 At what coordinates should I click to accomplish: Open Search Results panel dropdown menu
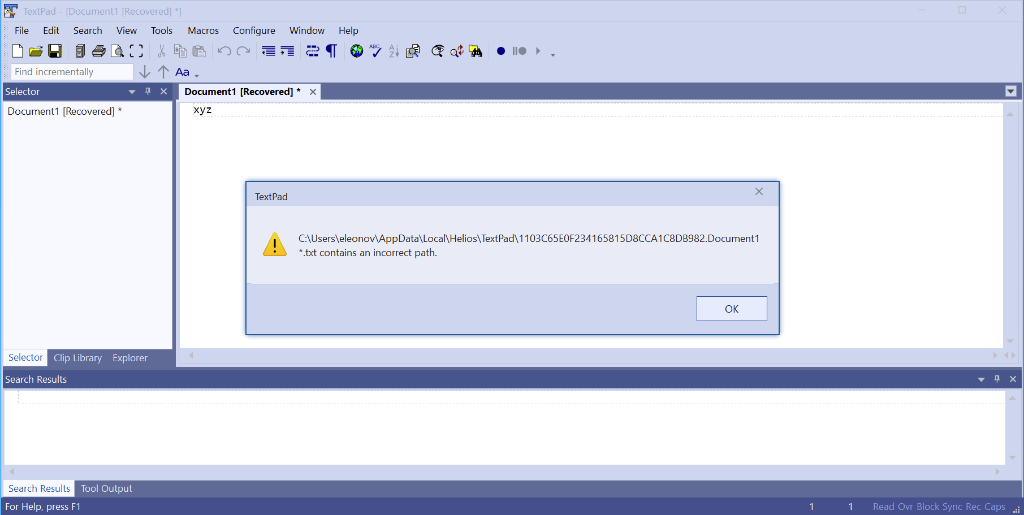coord(981,379)
